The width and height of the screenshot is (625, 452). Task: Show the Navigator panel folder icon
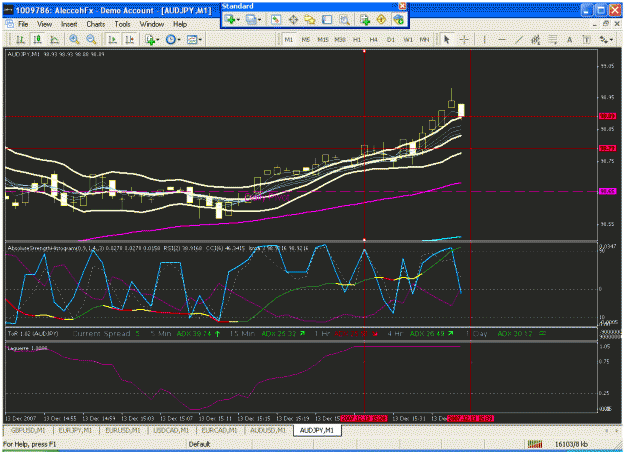(x=310, y=19)
